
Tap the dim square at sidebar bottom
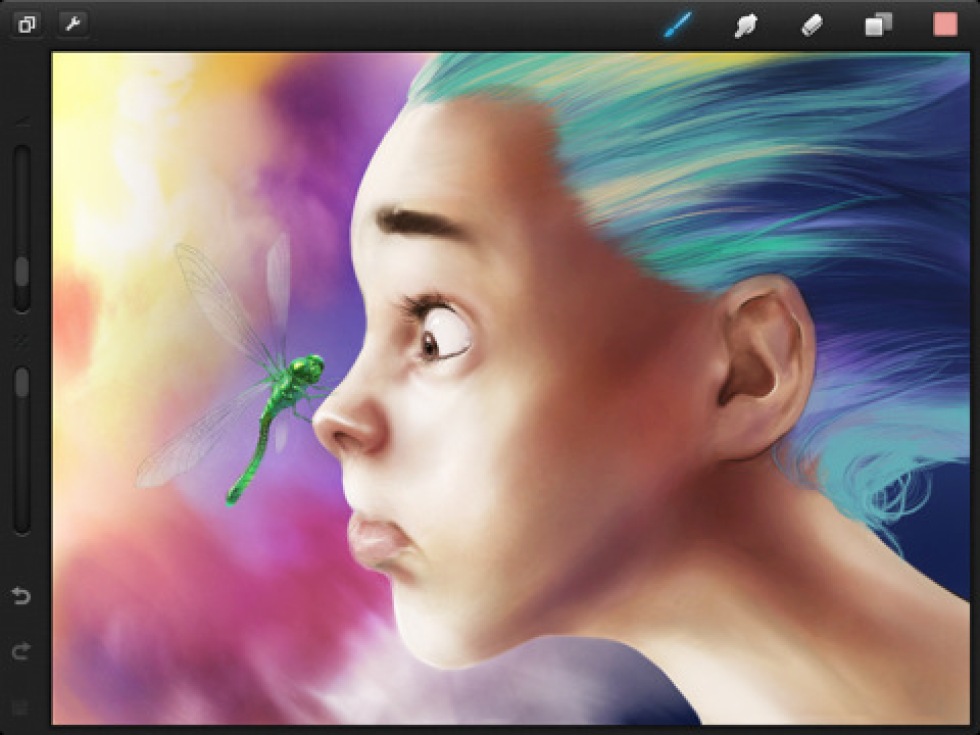coord(21,708)
